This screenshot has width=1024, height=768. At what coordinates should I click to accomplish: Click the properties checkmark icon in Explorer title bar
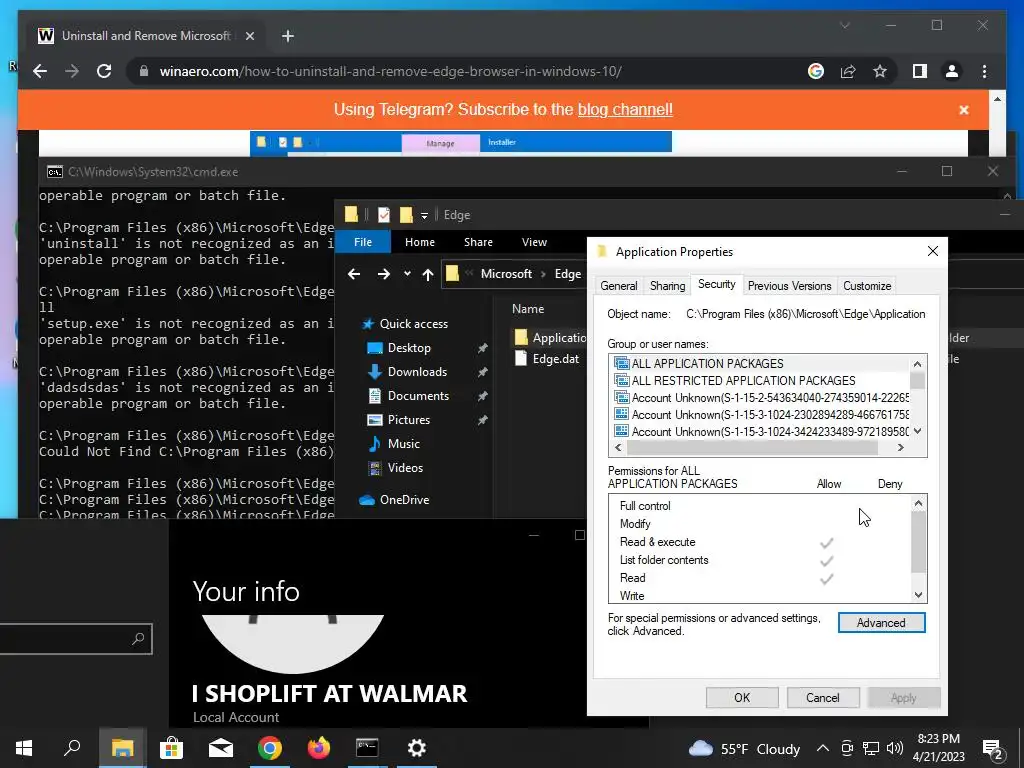(x=383, y=214)
